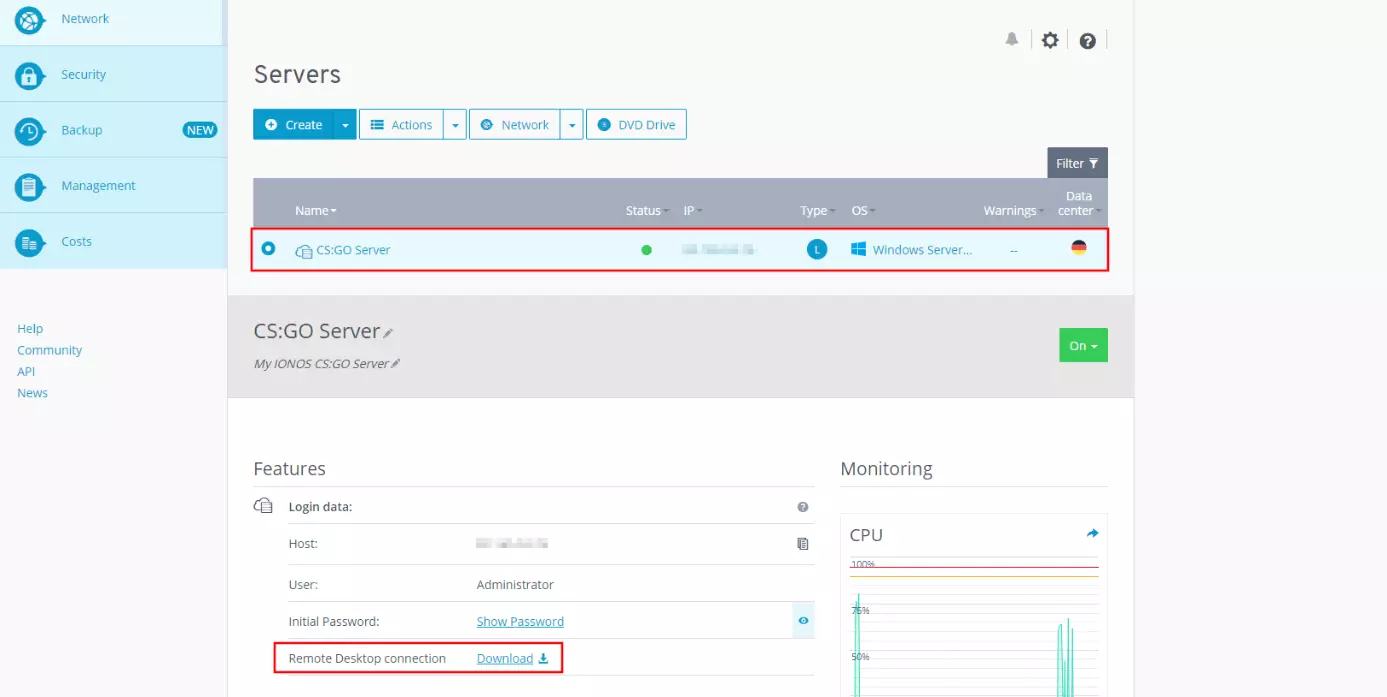Sort servers by Status column
The height and width of the screenshot is (697, 1387).
(x=647, y=210)
